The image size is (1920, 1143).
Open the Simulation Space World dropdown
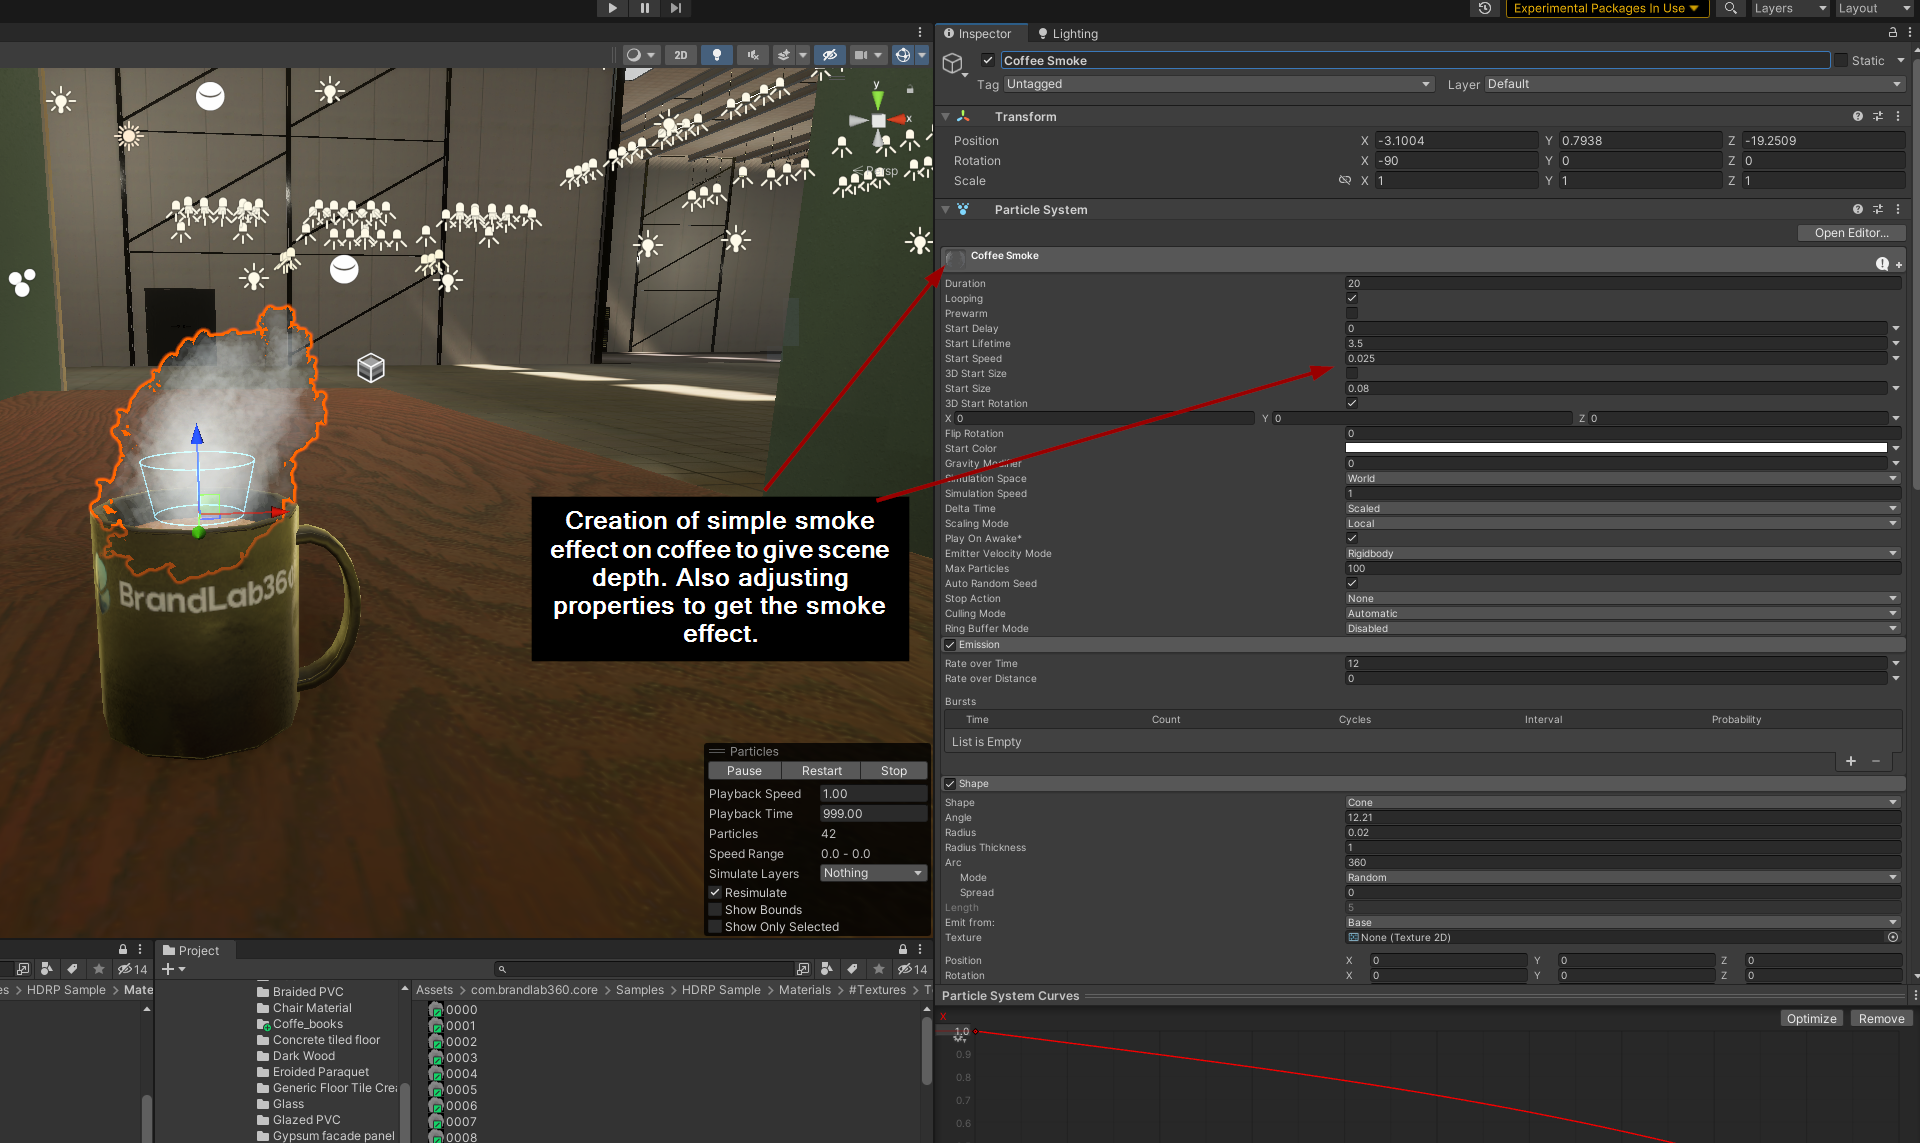[1620, 478]
